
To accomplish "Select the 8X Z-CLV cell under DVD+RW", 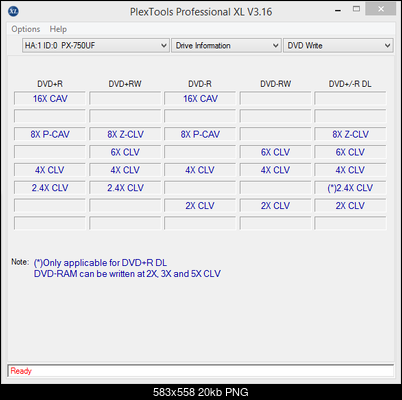I will (125, 134).
